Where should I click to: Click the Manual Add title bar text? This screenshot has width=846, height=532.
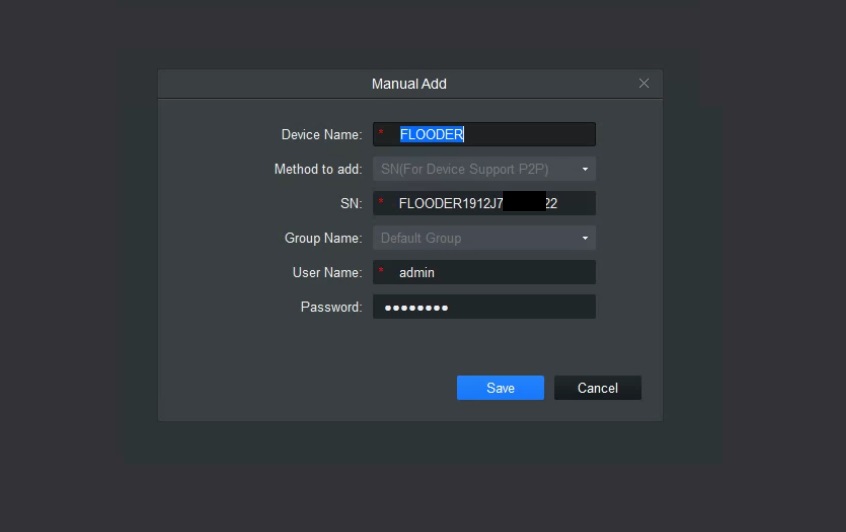pos(409,84)
